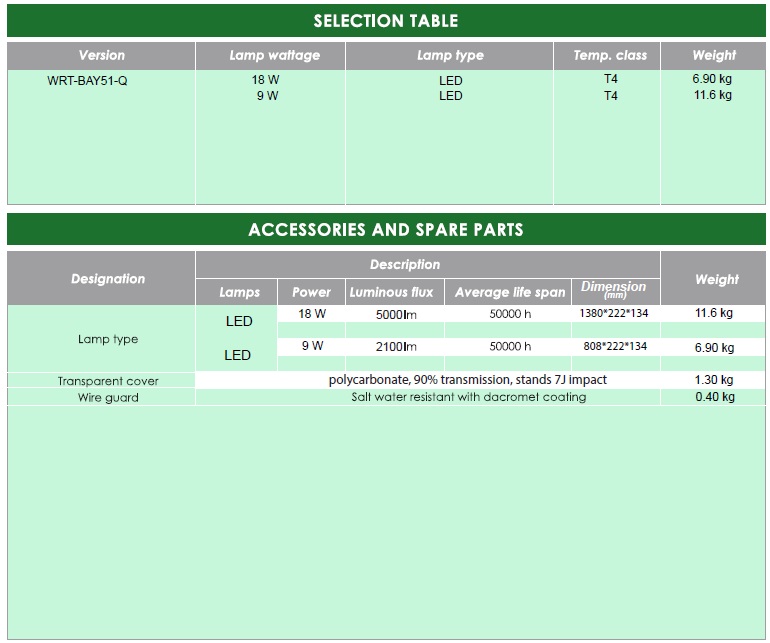The image size is (770, 643).
Task: Select 11.6 kg in Selection Table
Action: [713, 94]
